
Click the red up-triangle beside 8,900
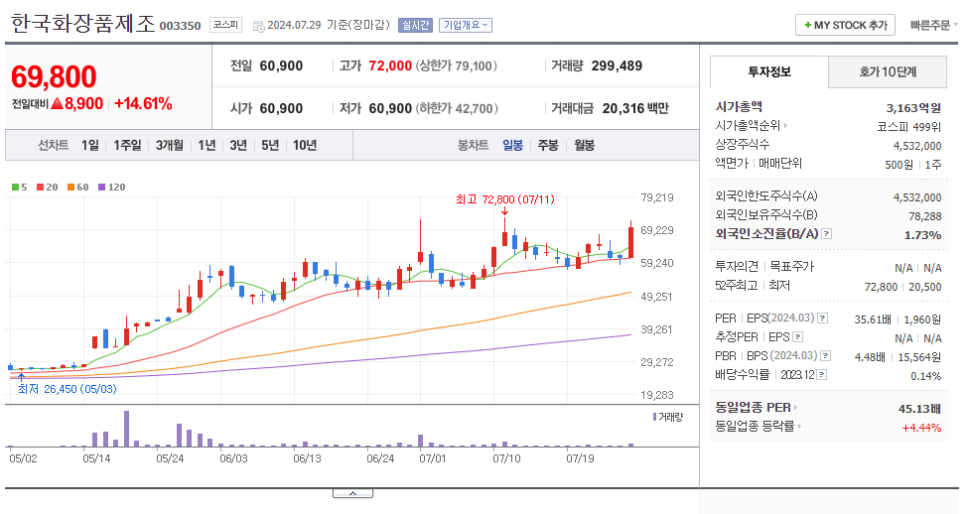pyautogui.click(x=57, y=104)
